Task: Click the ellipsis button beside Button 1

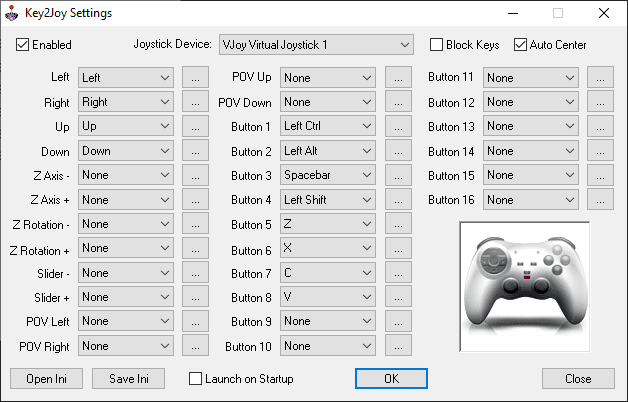Action: (398, 126)
